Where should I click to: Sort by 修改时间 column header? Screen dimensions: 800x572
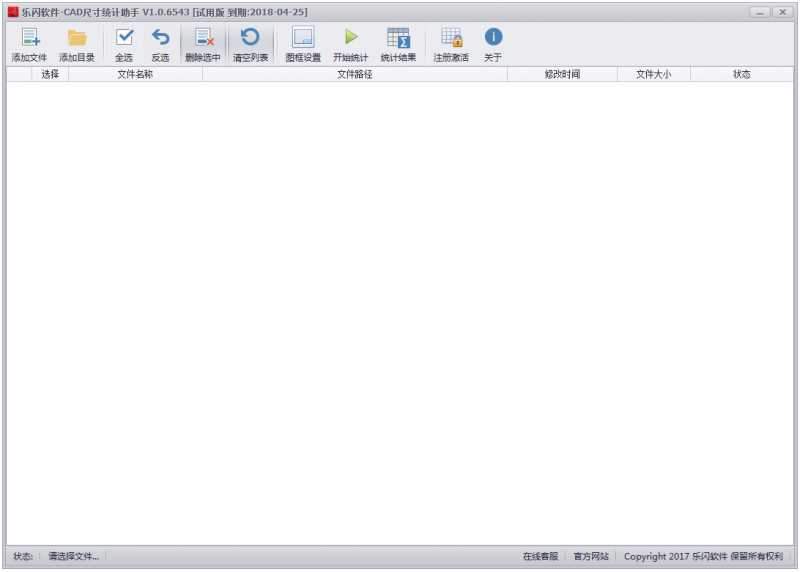561,75
